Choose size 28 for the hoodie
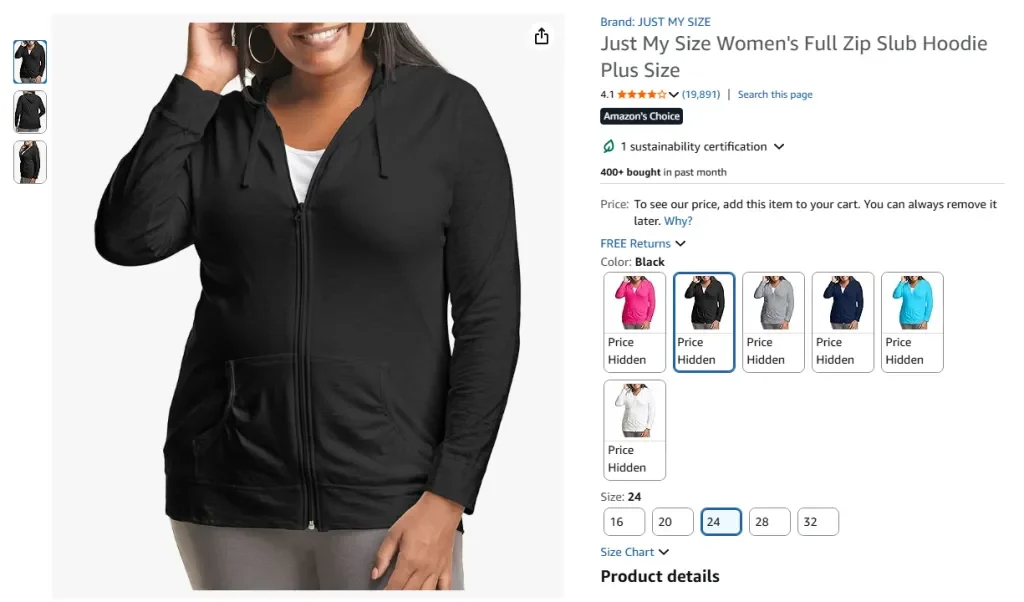 pos(769,521)
